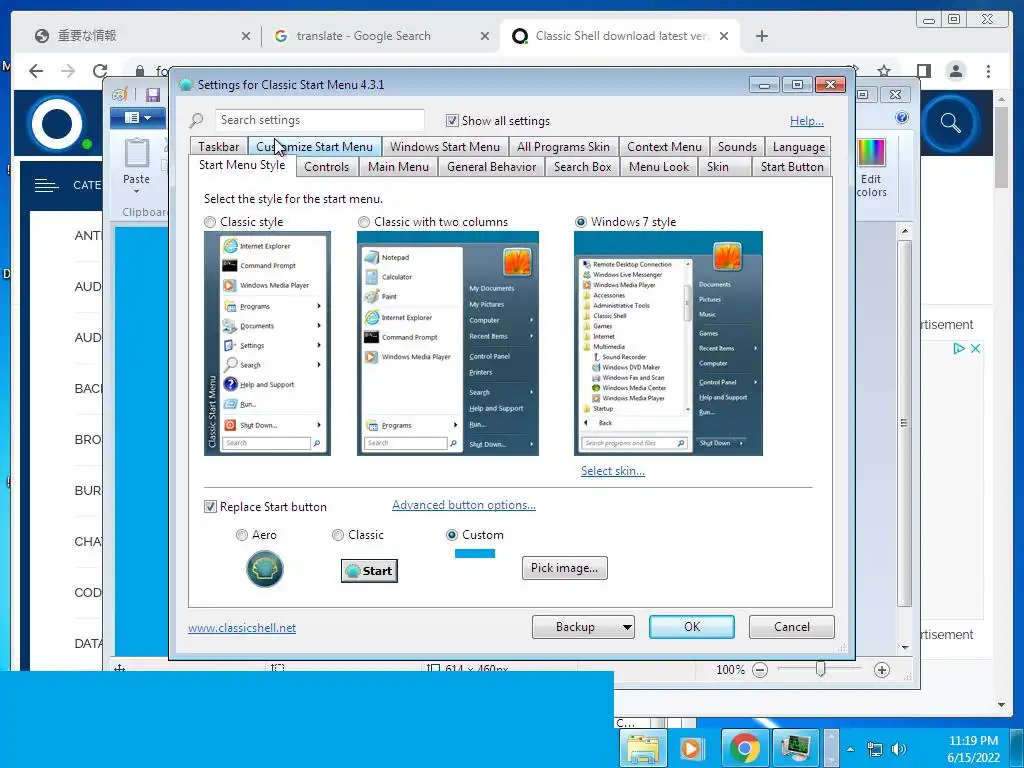Bookmark this page with the star icon
Screen dimensions: 1024x768
coord(884,71)
